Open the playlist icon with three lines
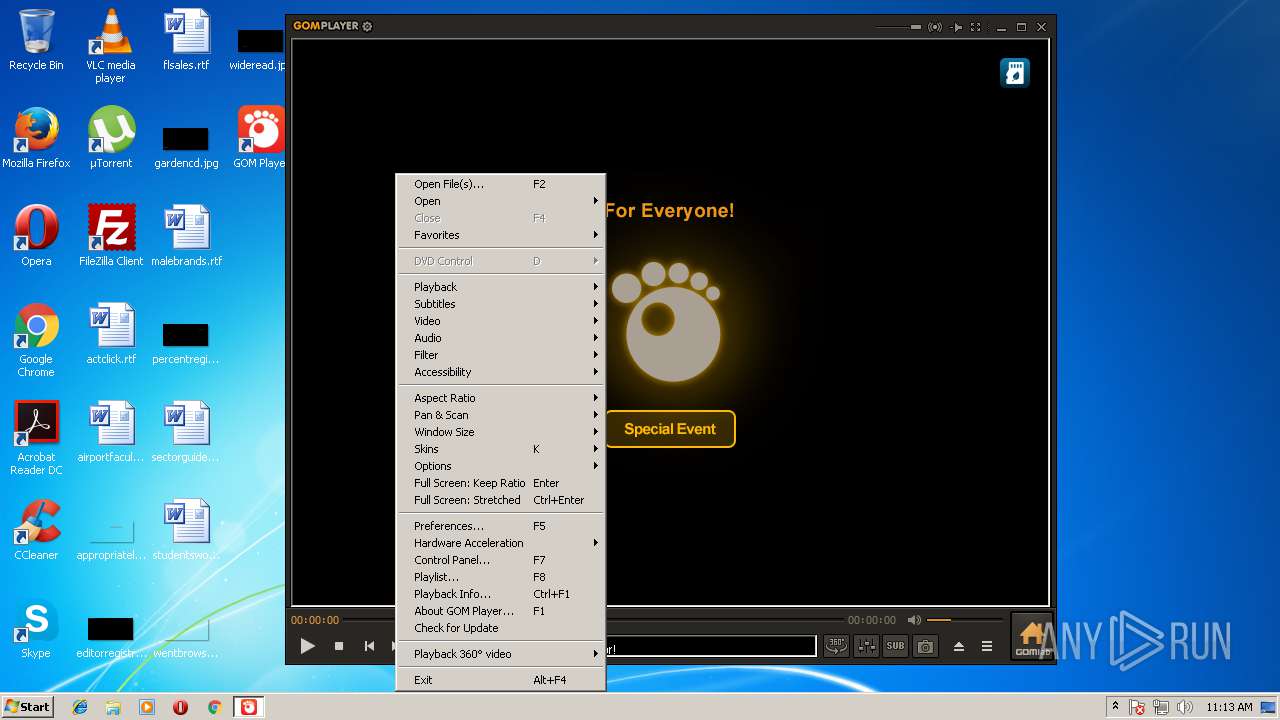The height and width of the screenshot is (720, 1280). tap(987, 647)
